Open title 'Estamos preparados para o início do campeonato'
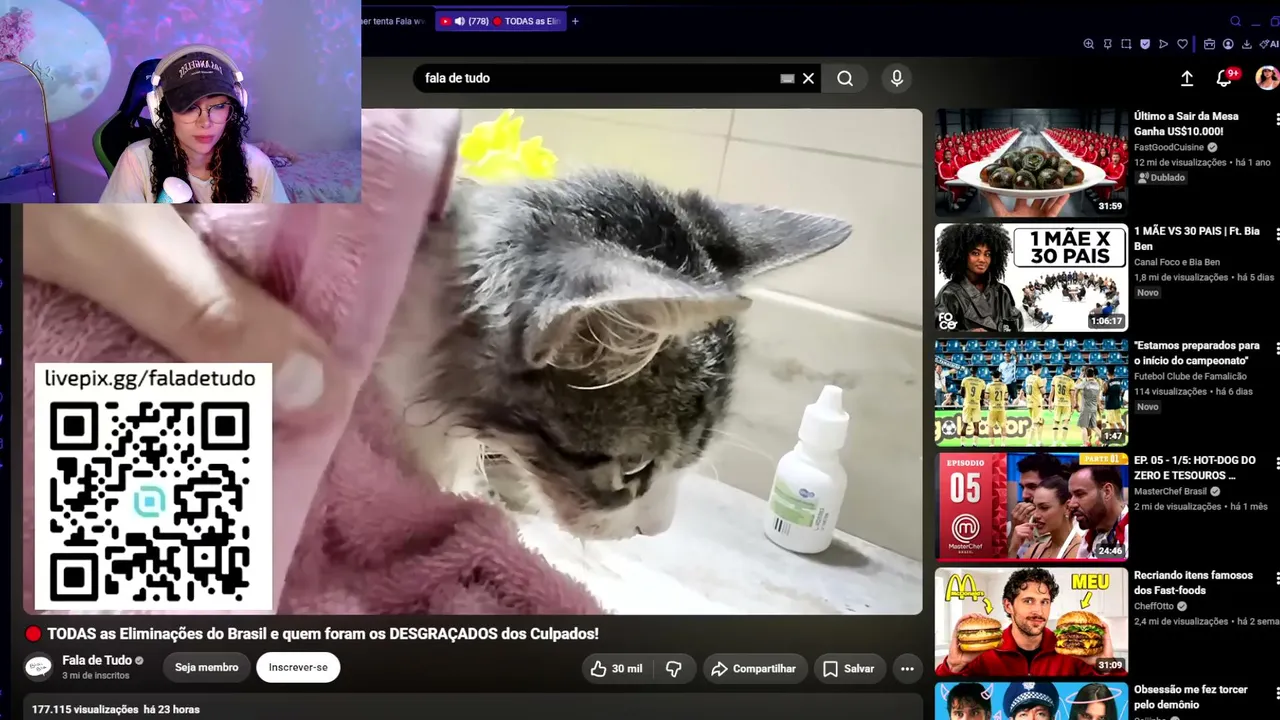Screen dimensions: 1280x720 click(x=1197, y=353)
